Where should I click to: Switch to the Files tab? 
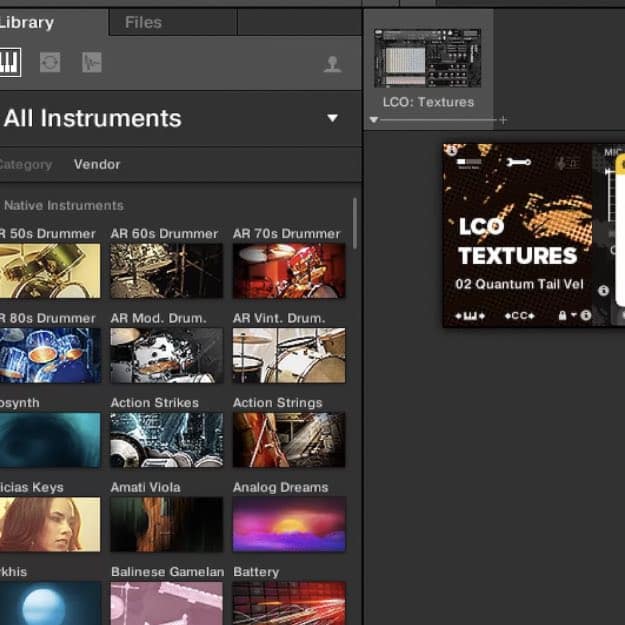tap(143, 22)
